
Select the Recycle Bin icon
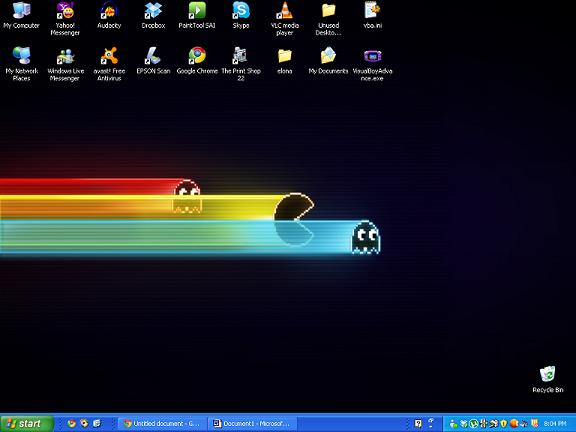coord(548,379)
